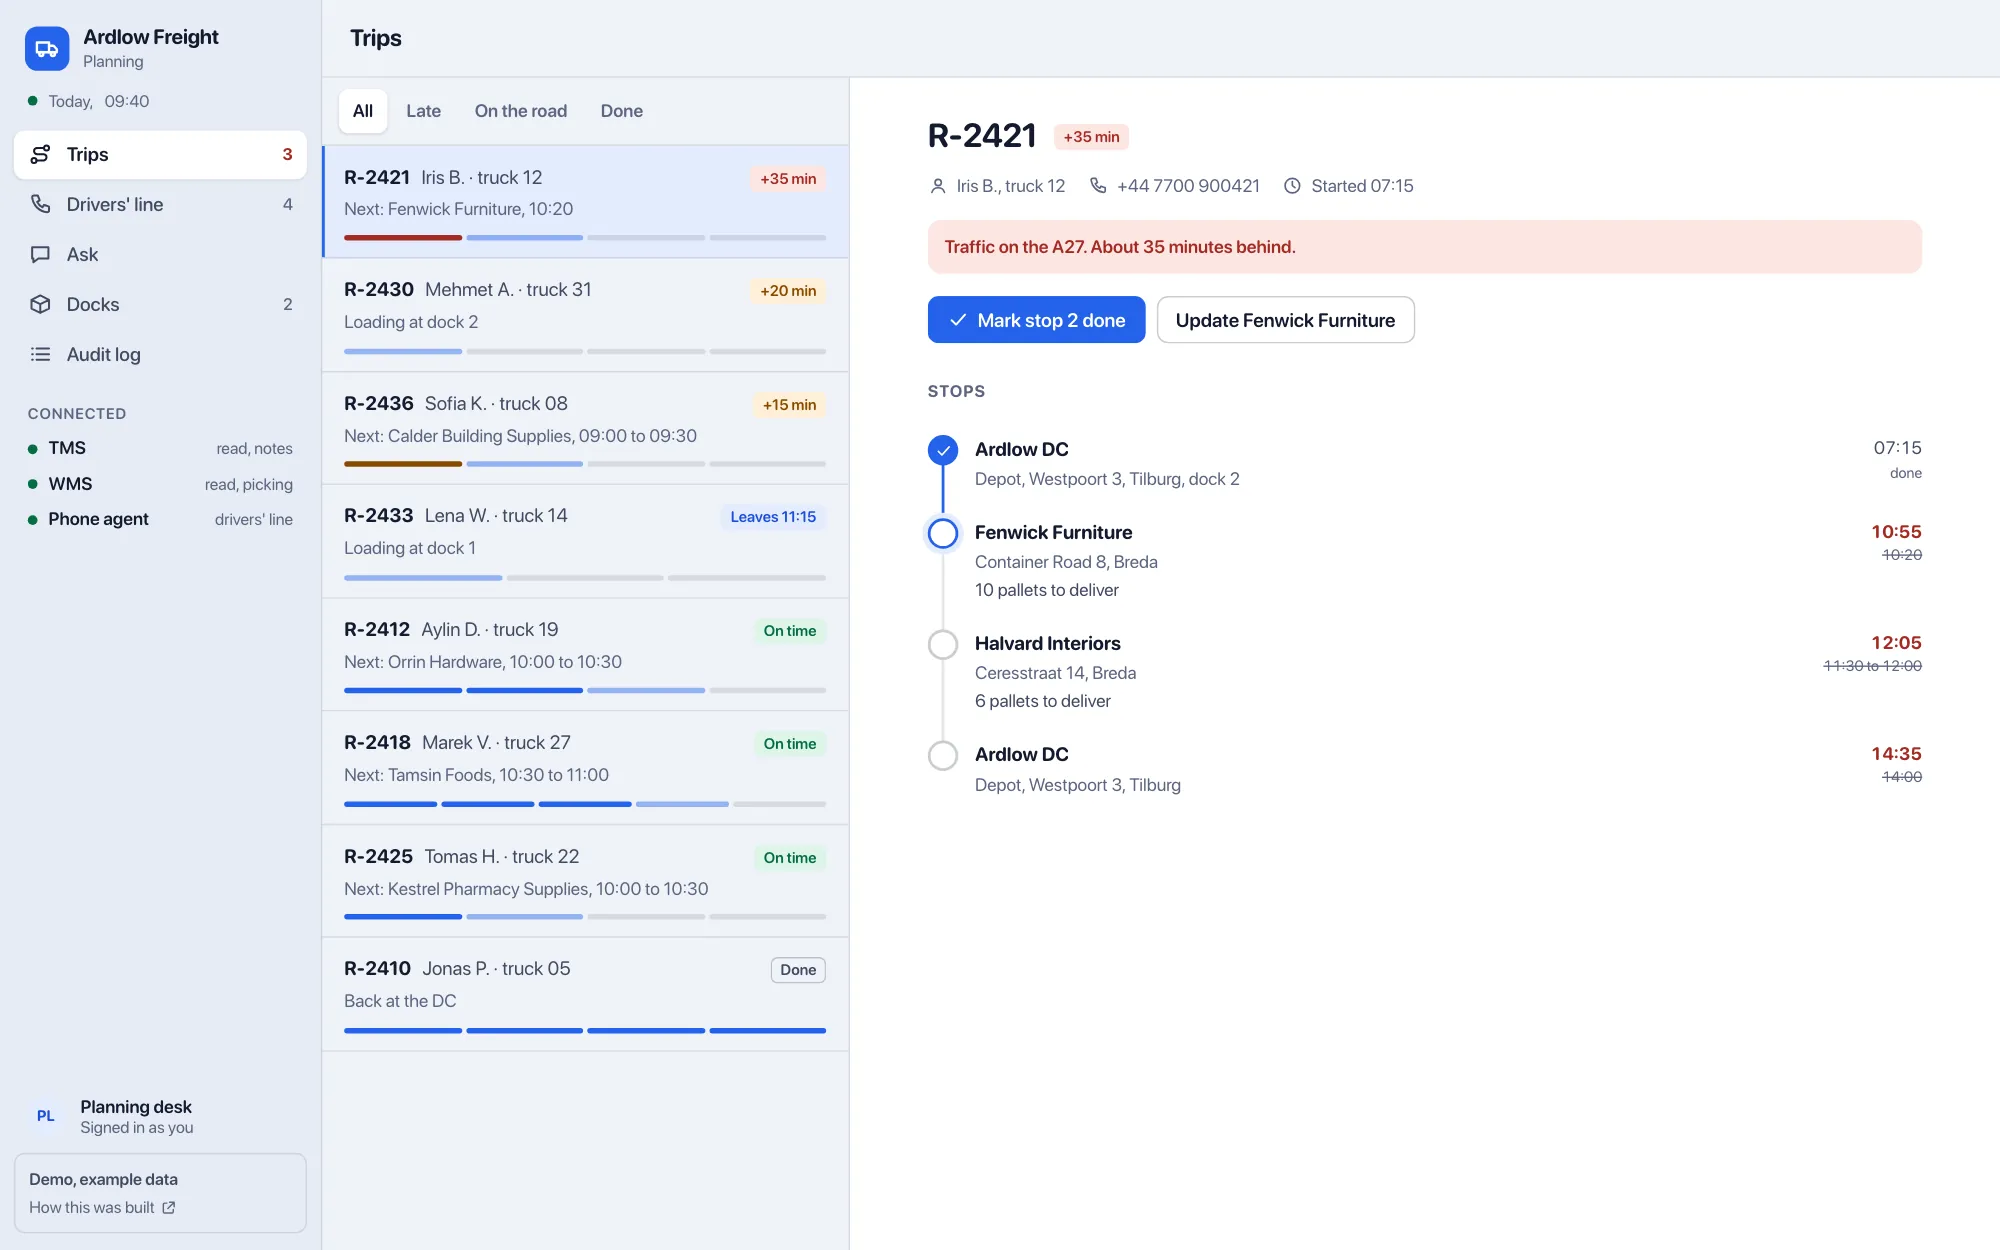Image resolution: width=2000 pixels, height=1250 pixels.
Task: Click the phone number +44 7700 900421
Action: 1188,186
